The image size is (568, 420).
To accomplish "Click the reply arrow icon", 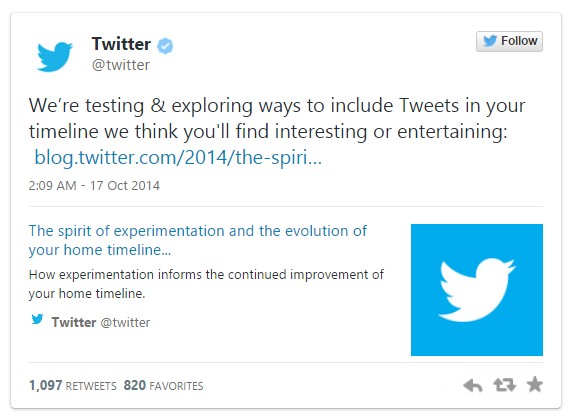I will pyautogui.click(x=473, y=385).
